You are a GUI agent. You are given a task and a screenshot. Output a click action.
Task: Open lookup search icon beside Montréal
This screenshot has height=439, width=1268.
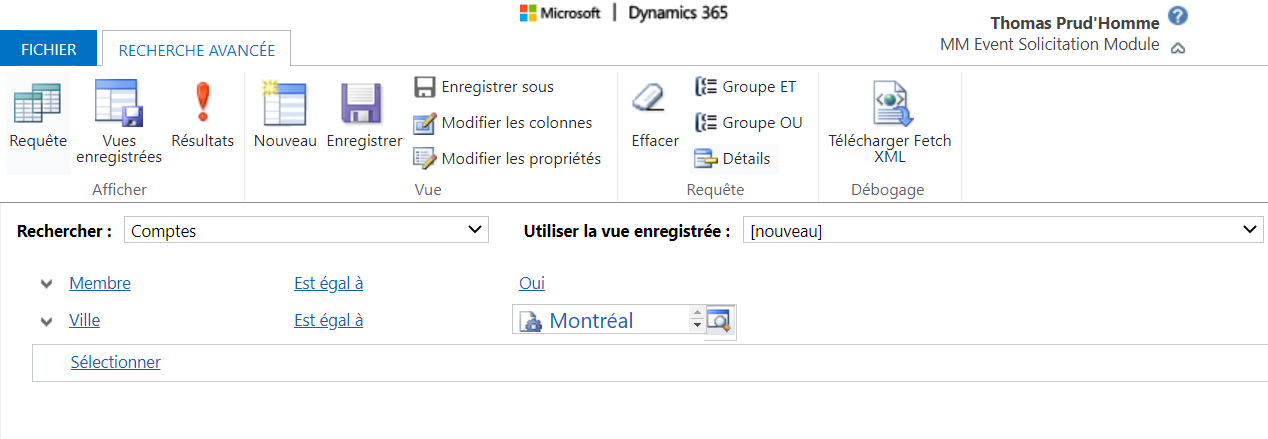(x=719, y=321)
